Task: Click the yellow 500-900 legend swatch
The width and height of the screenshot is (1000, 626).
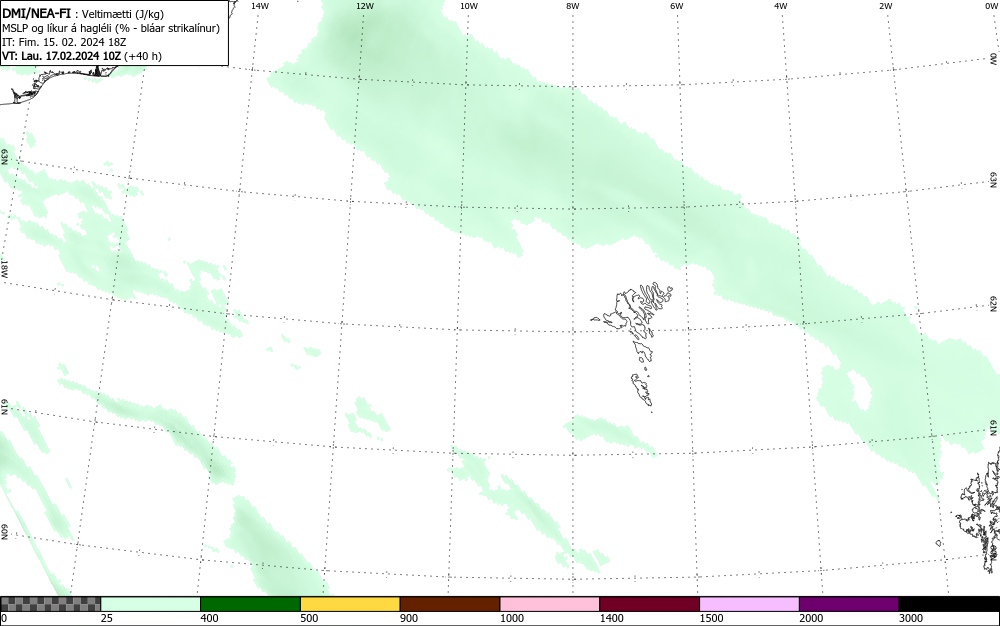Action: (x=350, y=604)
